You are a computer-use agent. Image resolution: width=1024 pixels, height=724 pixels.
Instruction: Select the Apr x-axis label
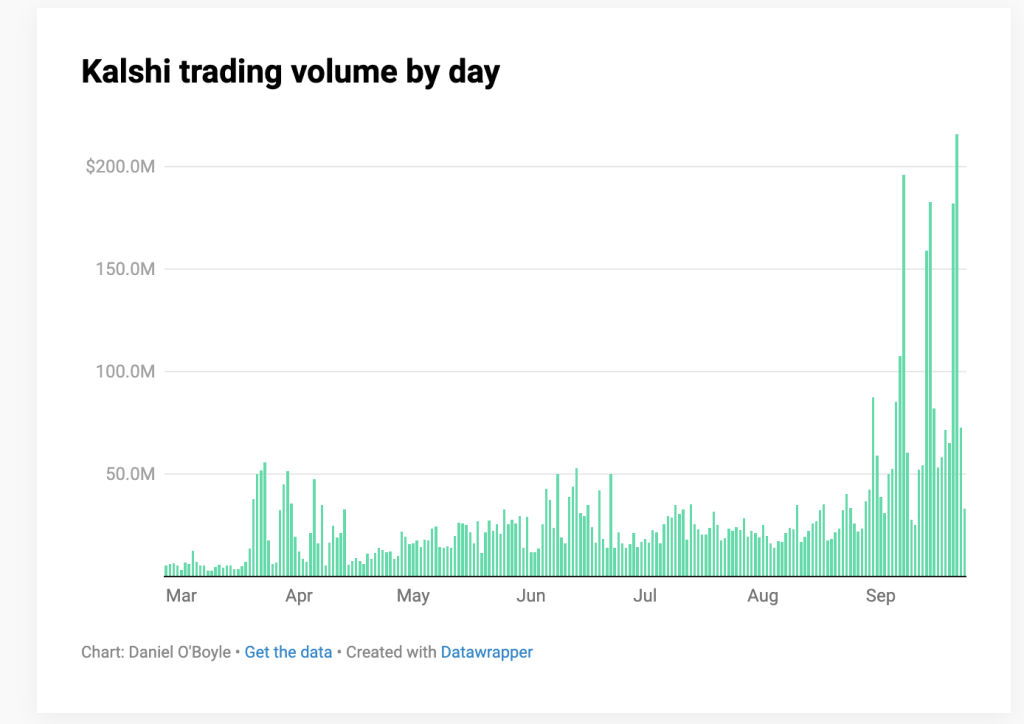[x=298, y=597]
